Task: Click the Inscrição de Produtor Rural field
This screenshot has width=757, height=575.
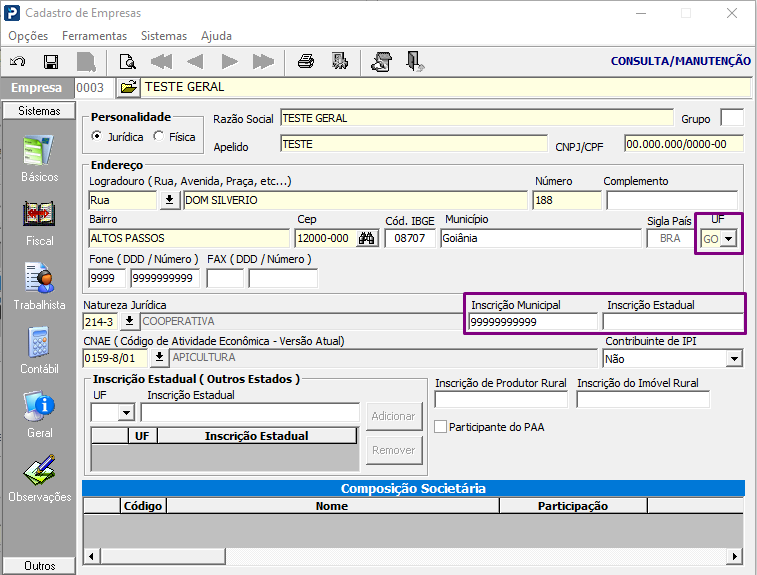Action: [x=501, y=399]
